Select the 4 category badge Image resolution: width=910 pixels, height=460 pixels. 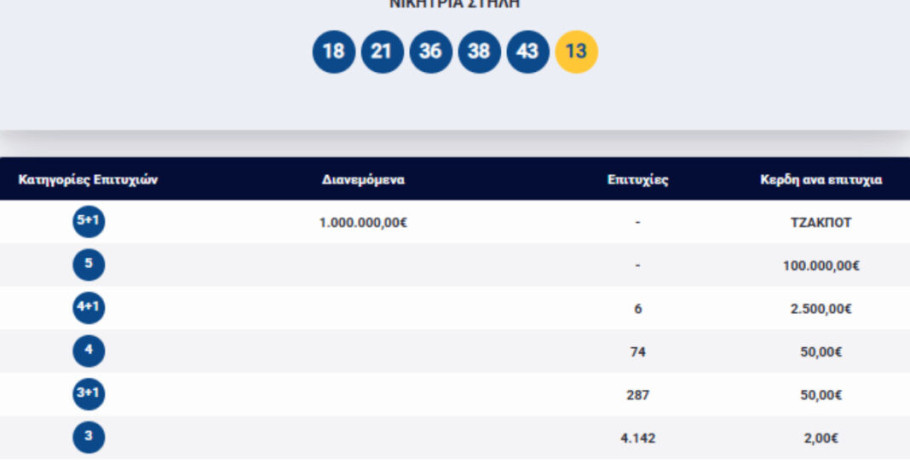pyautogui.click(x=88, y=351)
